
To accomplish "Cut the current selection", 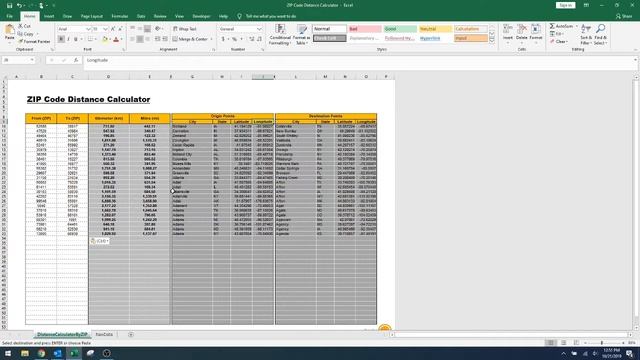I will click(24, 26).
